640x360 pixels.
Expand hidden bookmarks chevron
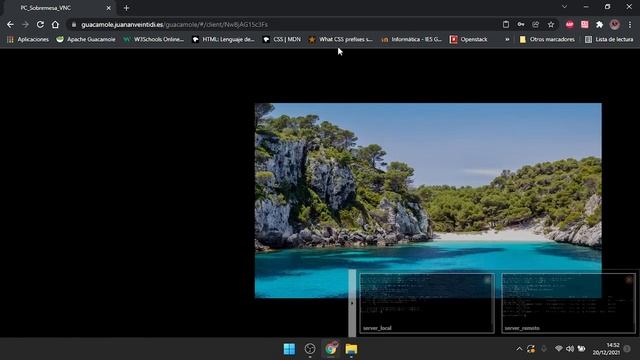tap(507, 39)
